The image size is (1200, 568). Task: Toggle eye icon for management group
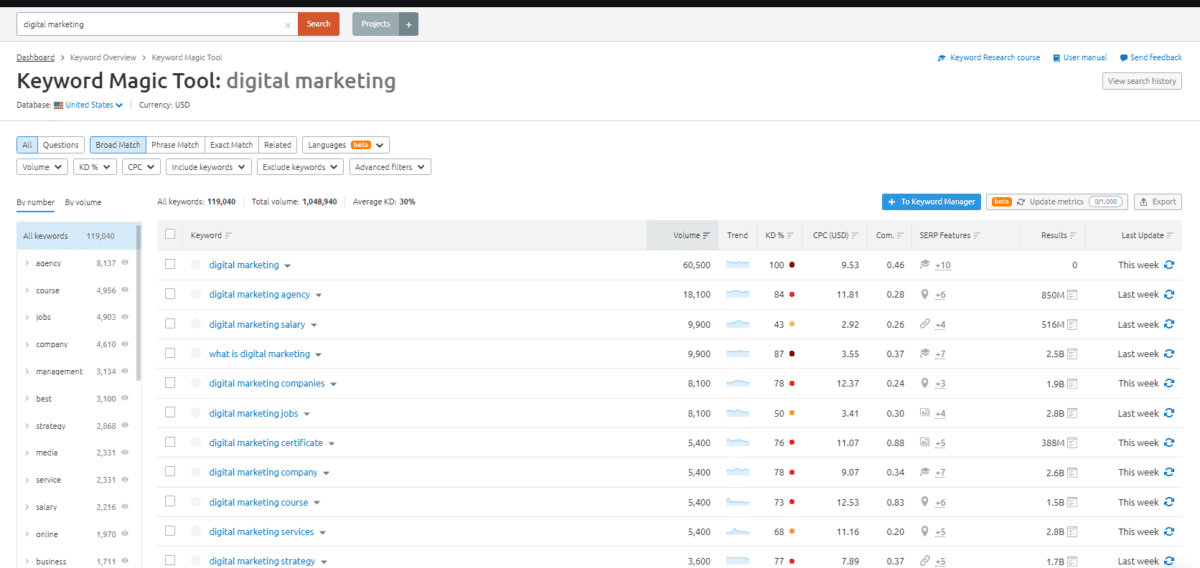pyautogui.click(x=125, y=371)
